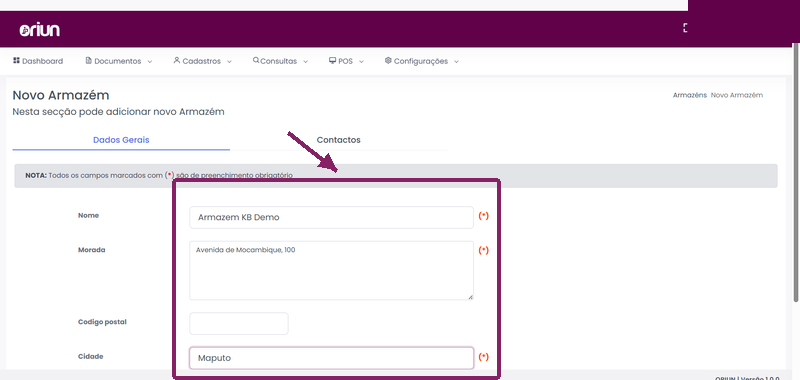Click the Codigo postal field

pyautogui.click(x=239, y=323)
